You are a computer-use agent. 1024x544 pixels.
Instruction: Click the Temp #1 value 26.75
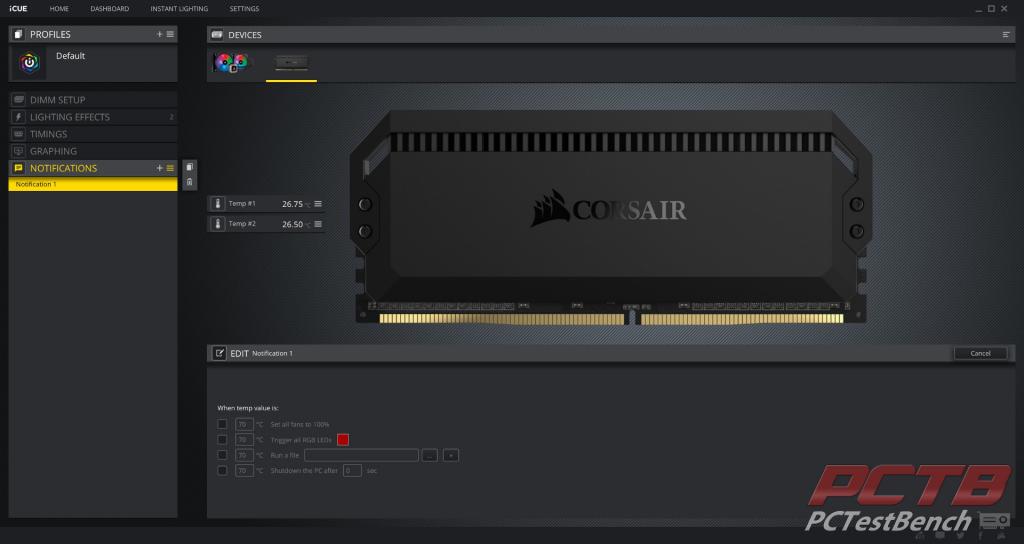pyautogui.click(x=293, y=204)
